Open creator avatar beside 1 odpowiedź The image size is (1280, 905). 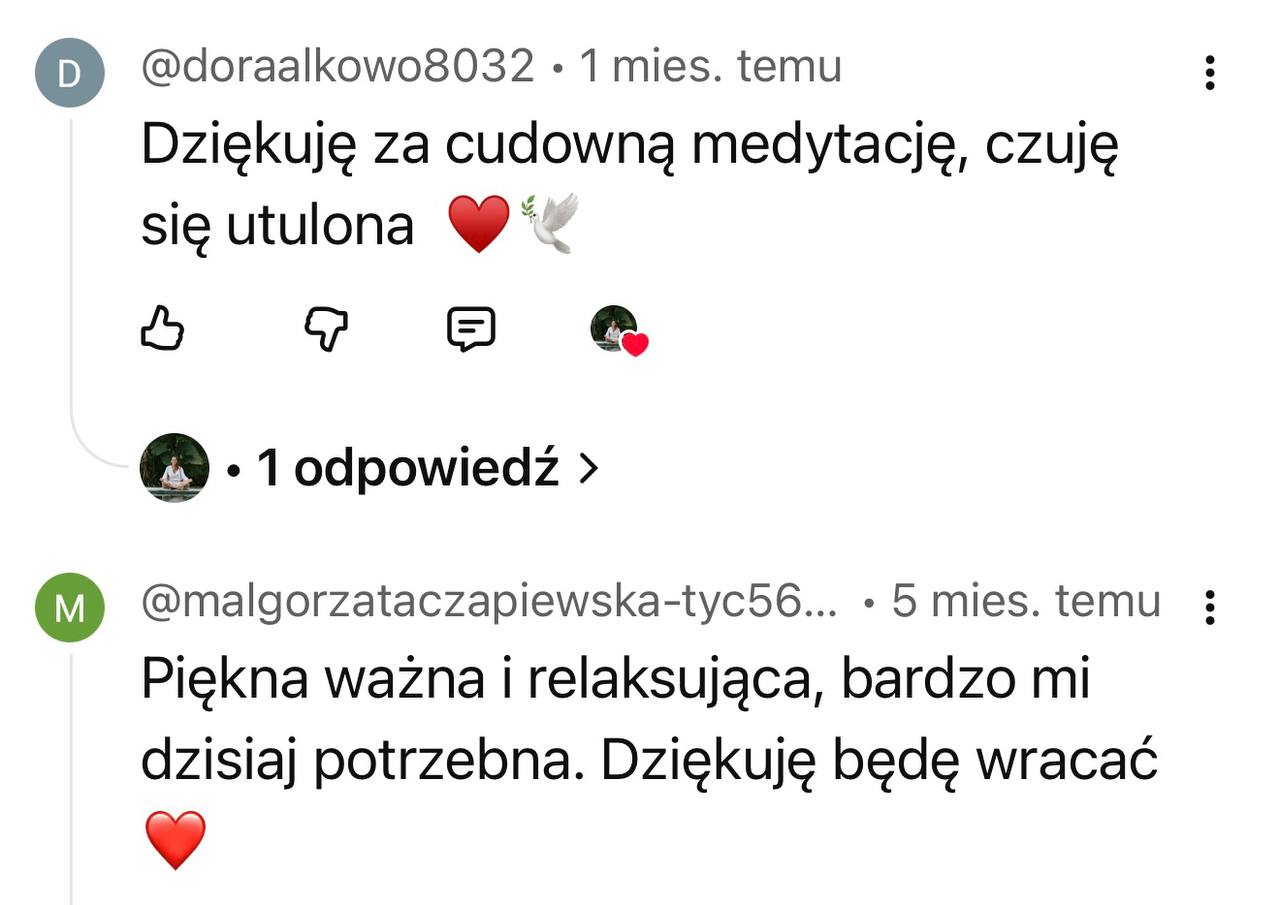[174, 467]
